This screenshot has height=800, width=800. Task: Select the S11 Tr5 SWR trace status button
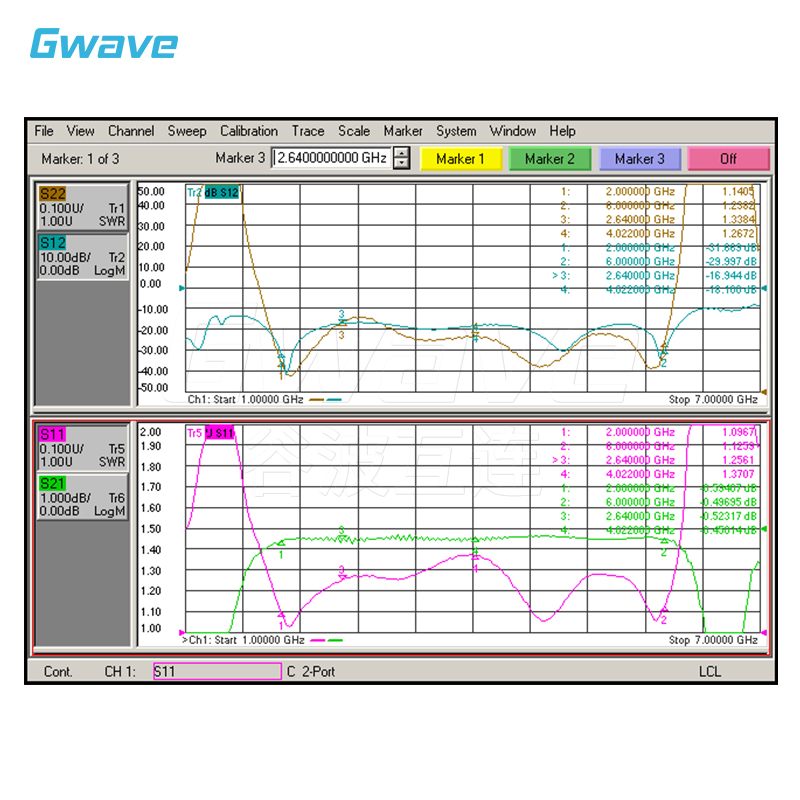click(x=82, y=447)
